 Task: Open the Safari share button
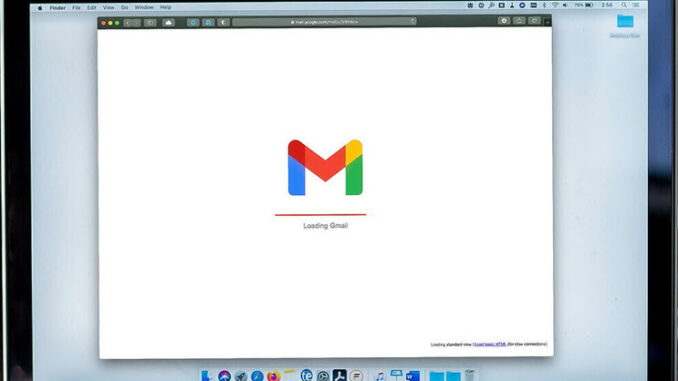519,21
